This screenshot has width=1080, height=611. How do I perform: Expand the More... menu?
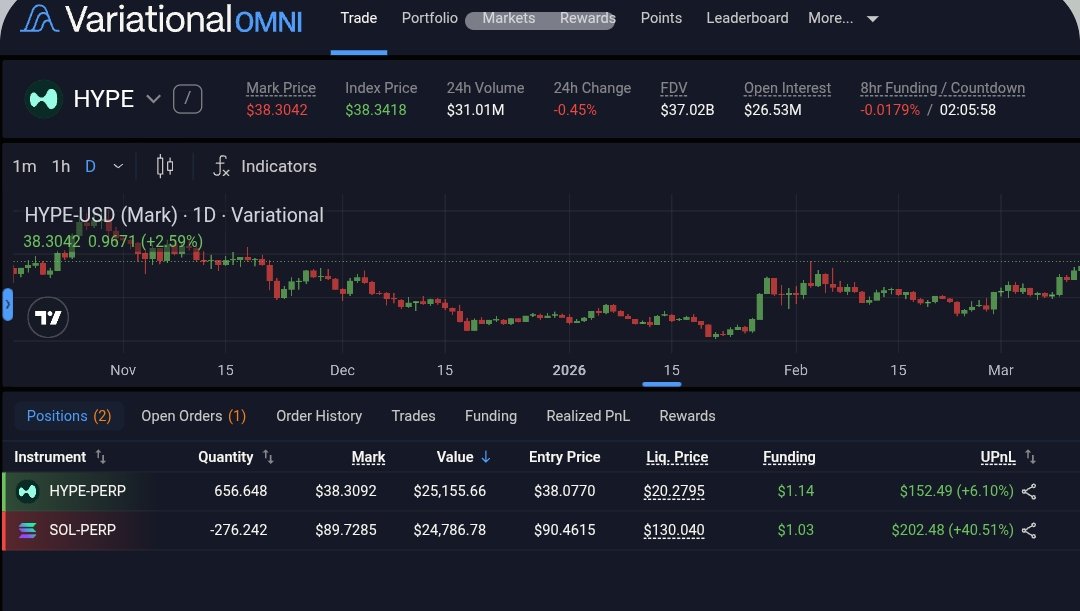click(x=843, y=18)
